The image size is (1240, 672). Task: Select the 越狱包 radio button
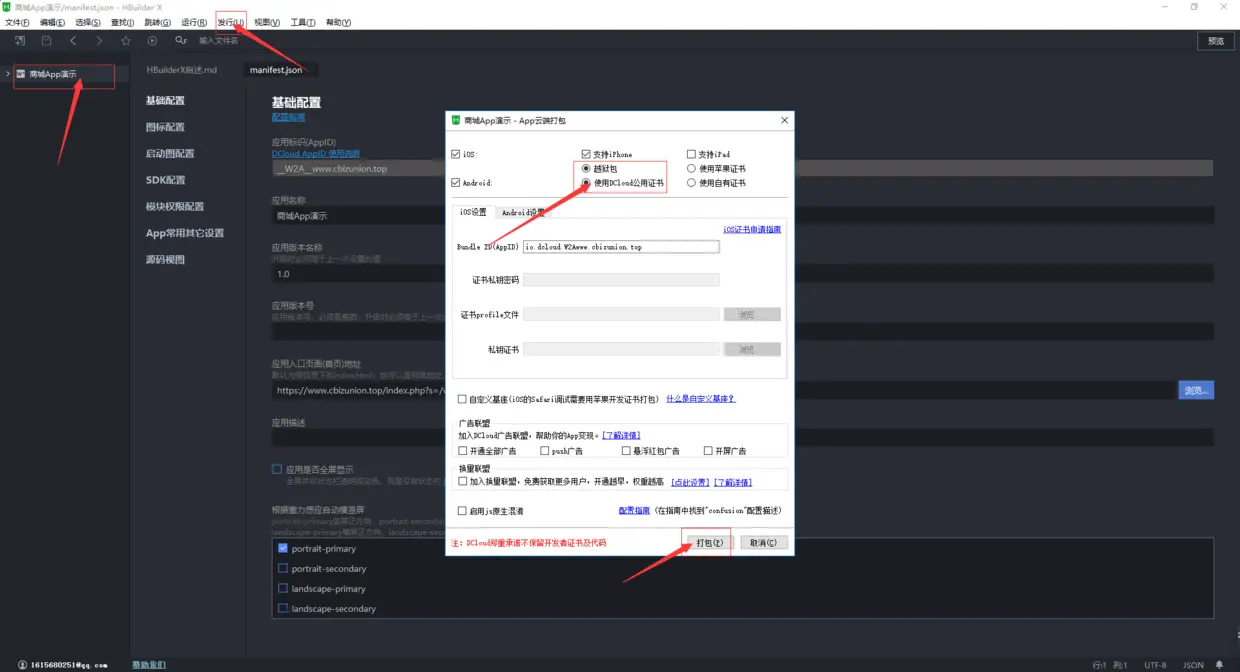pos(586,169)
